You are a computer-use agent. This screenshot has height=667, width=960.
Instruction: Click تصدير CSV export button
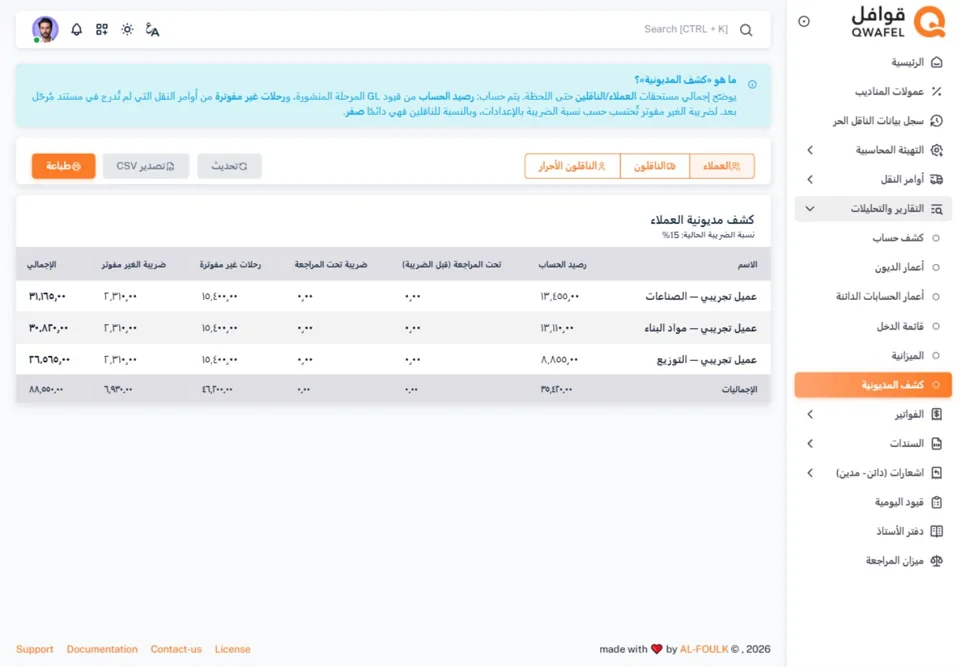146,166
